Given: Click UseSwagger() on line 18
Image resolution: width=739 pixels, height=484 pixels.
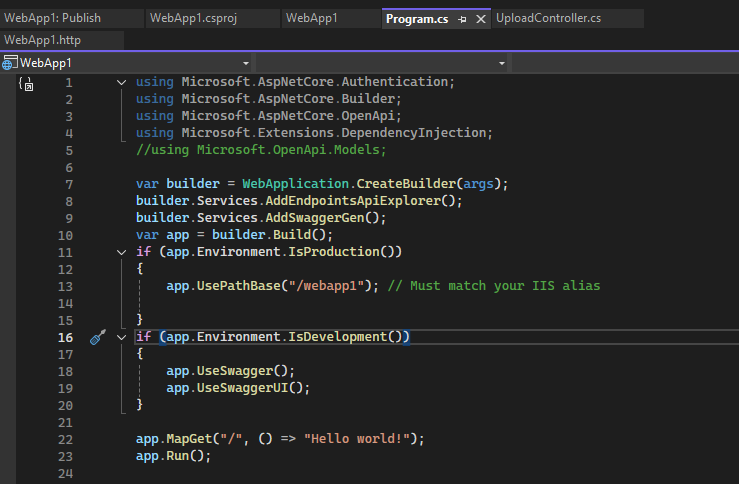Looking at the screenshot, I should [x=242, y=370].
